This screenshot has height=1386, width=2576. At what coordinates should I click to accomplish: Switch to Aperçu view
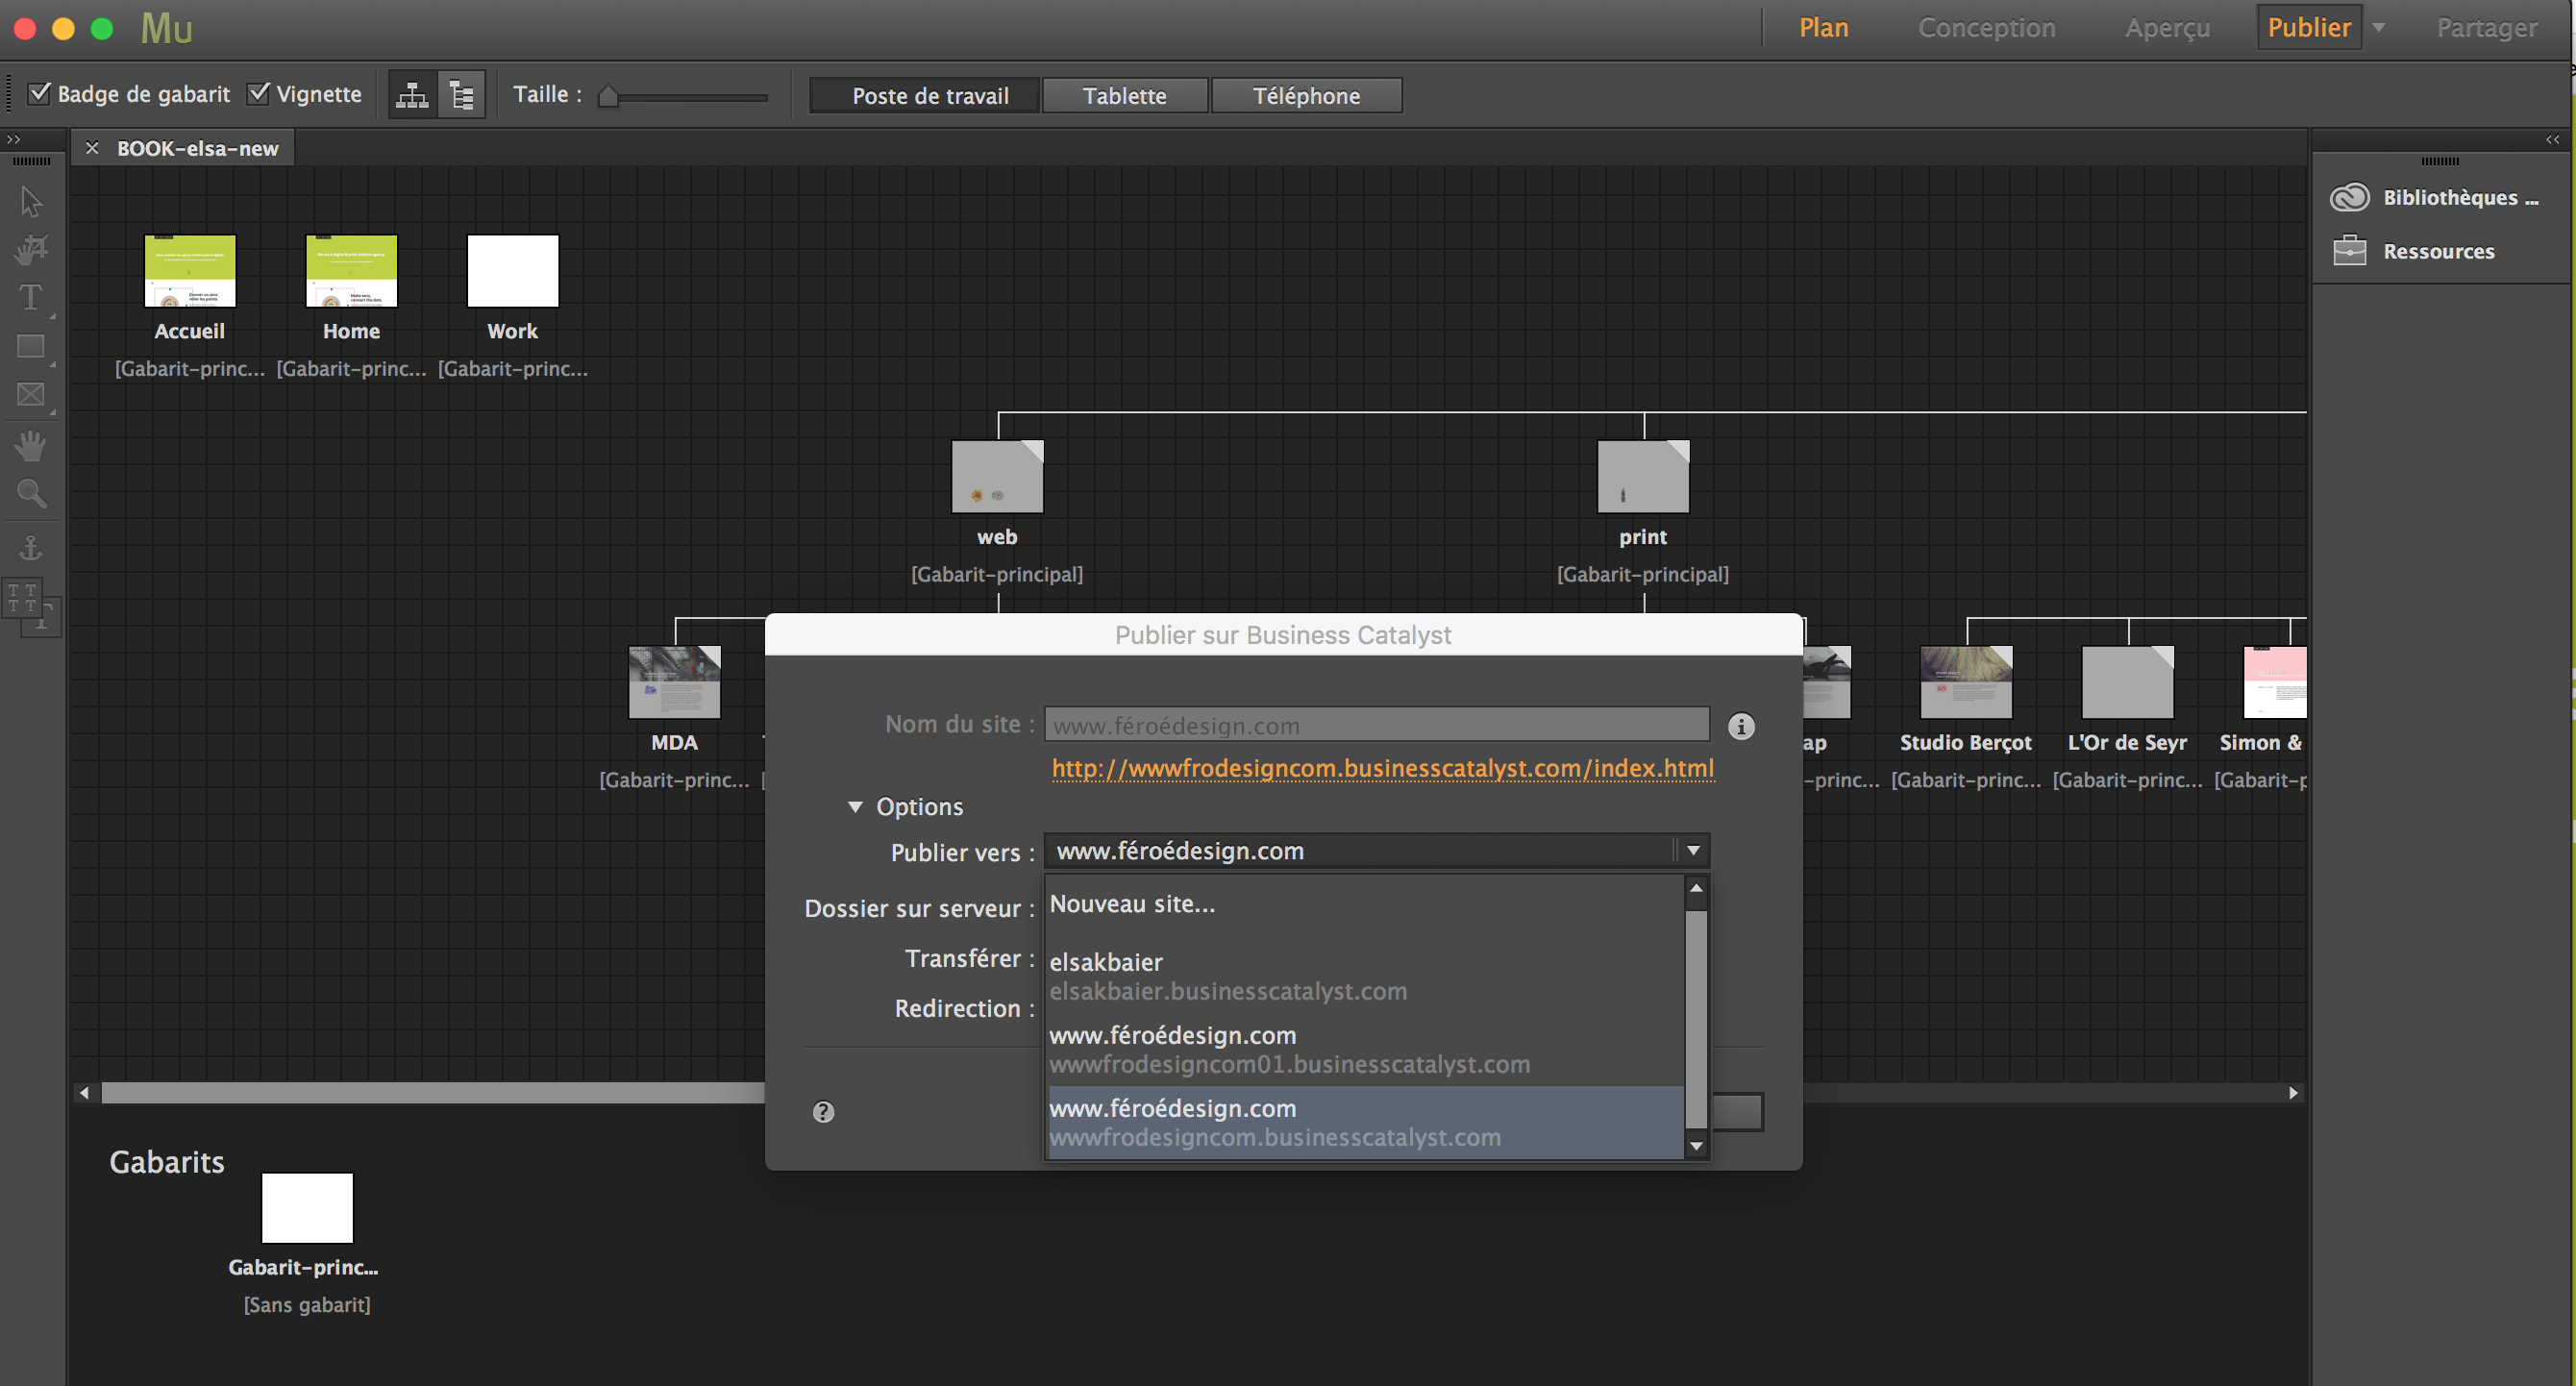click(x=2167, y=28)
